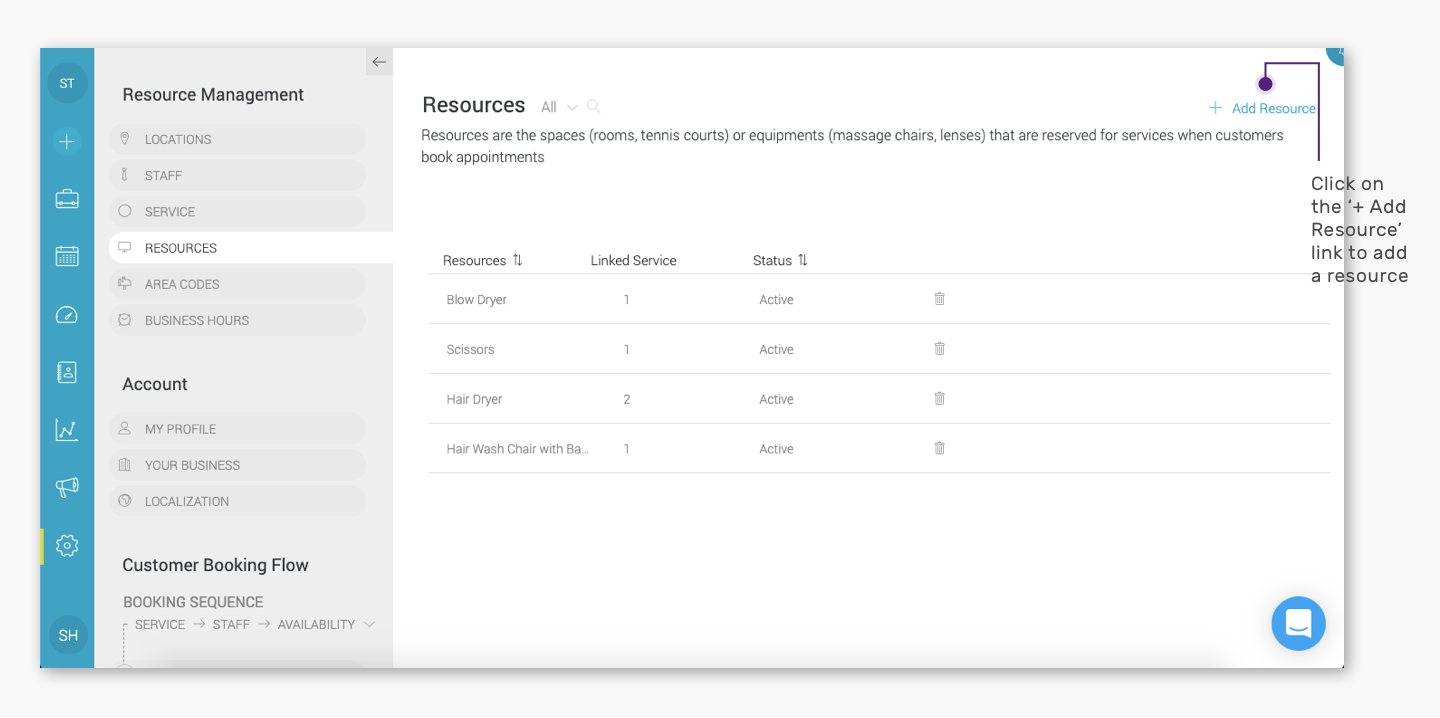Click linked service count 2 for Hair Dryer
The image size is (1440, 718).
627,400
